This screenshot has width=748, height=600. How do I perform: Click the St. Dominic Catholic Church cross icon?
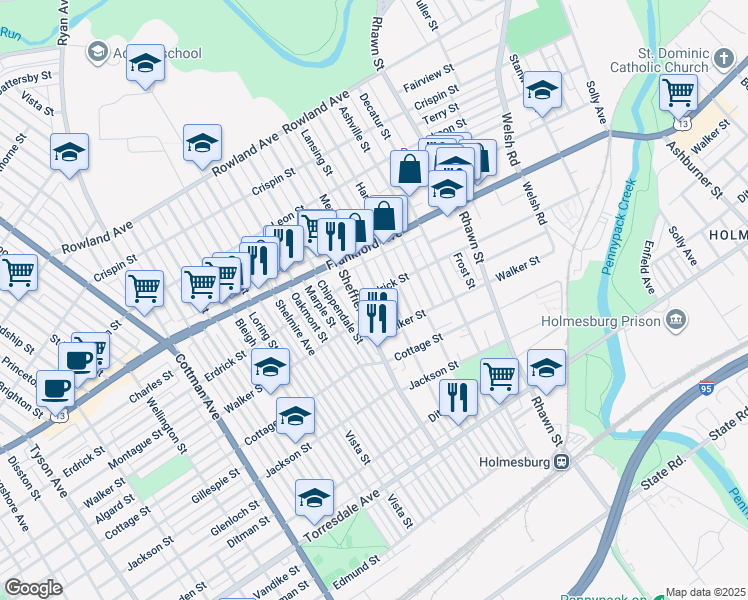click(x=724, y=59)
